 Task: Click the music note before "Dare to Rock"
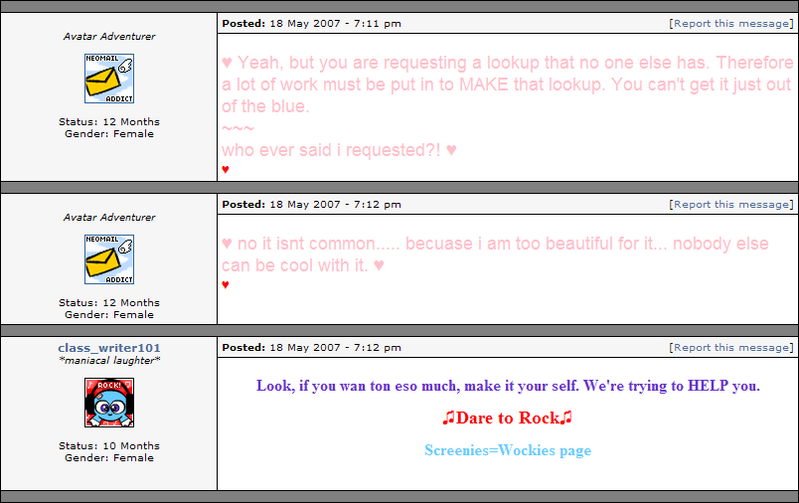click(448, 417)
